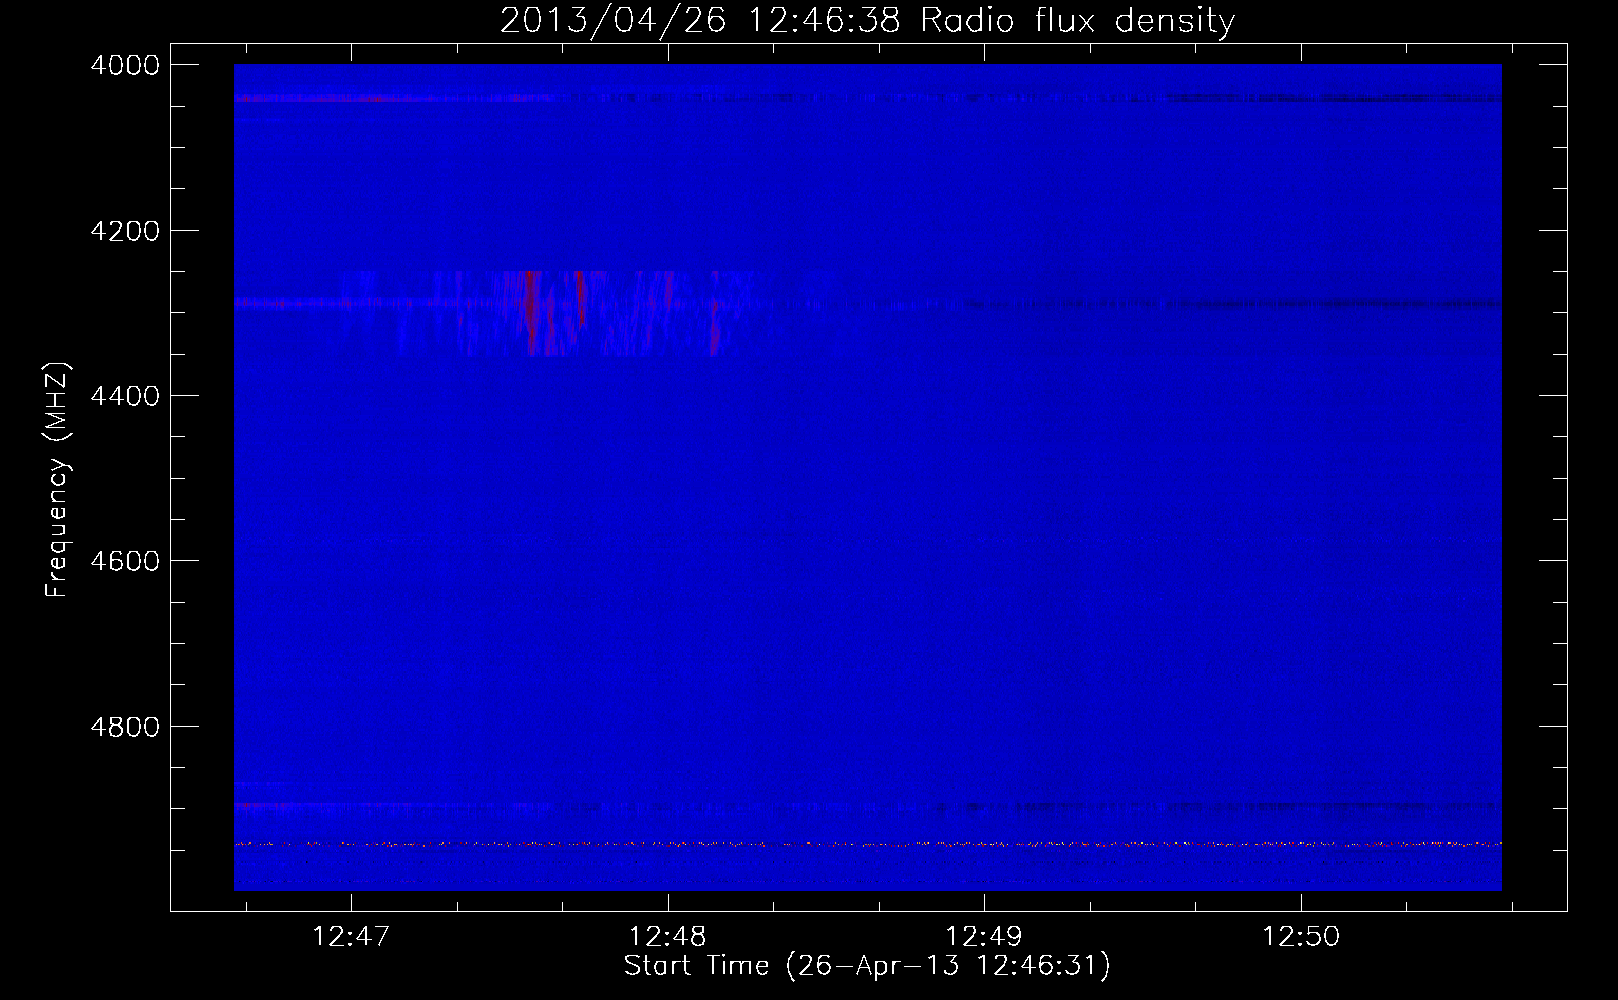Click the orange dotted band below 4900 MHz

click(x=867, y=844)
